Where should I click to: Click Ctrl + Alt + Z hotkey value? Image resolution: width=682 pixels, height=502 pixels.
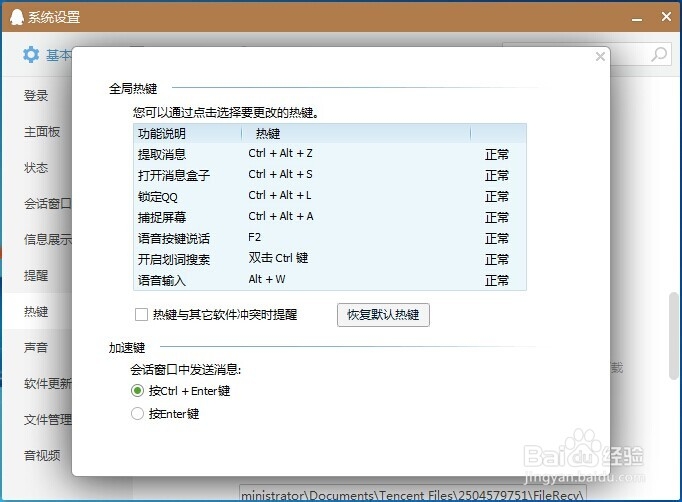281,153
